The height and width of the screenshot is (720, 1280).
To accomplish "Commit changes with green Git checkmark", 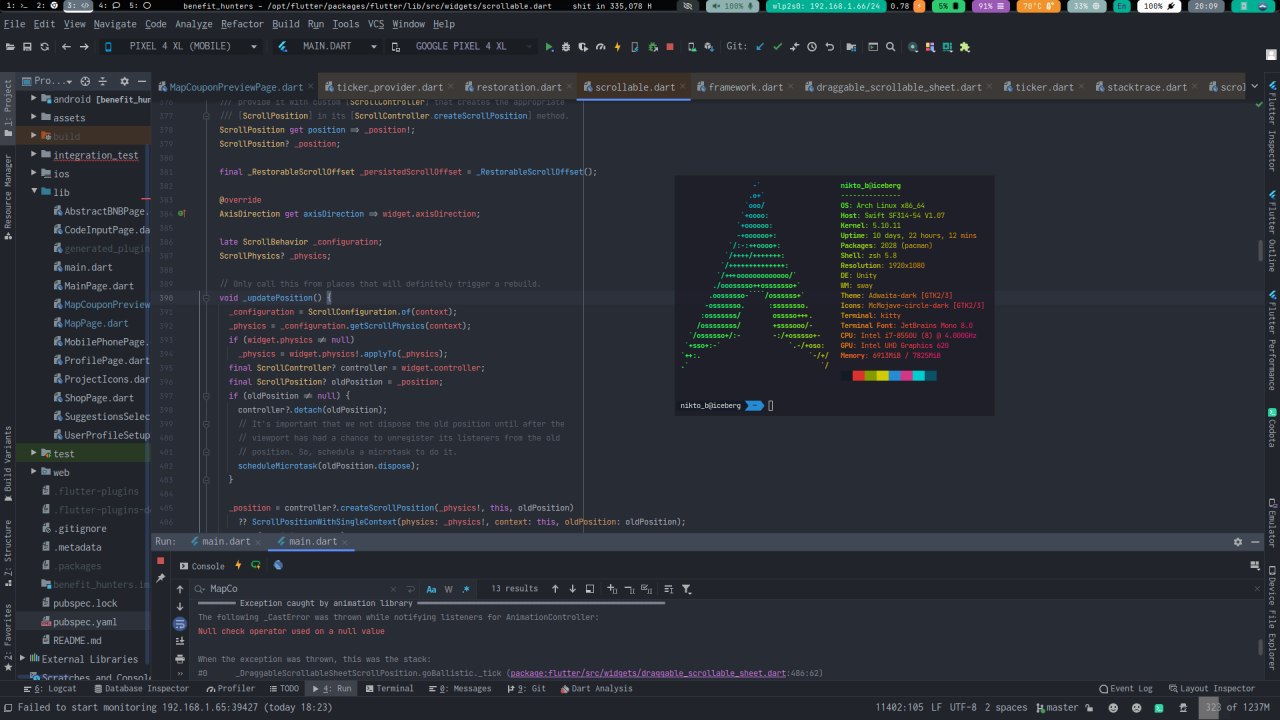I will coord(777,47).
